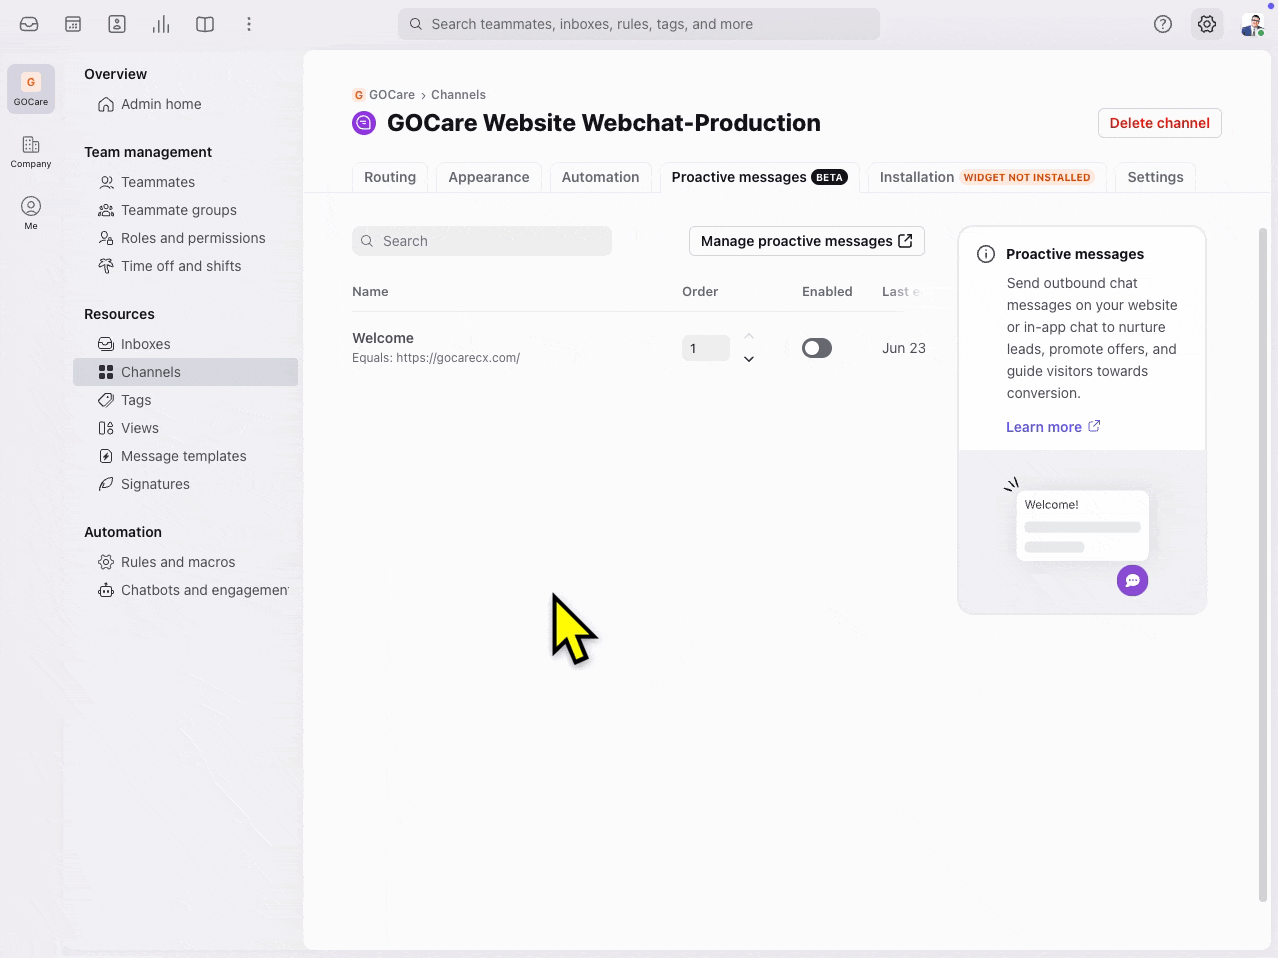This screenshot has height=958, width=1278.
Task: Click the Jun 23 date cell
Action: coord(904,348)
